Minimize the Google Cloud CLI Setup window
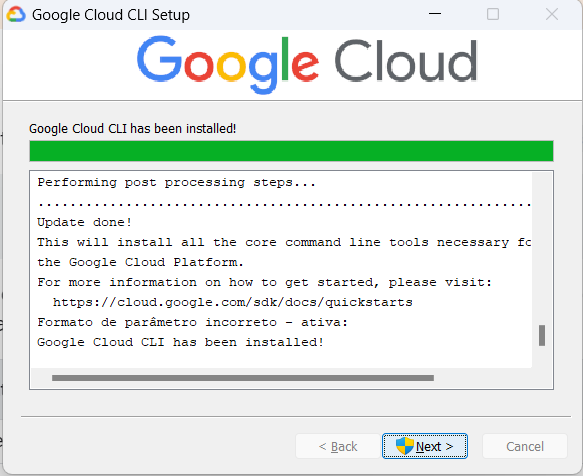This screenshot has height=476, width=583. coord(435,14)
